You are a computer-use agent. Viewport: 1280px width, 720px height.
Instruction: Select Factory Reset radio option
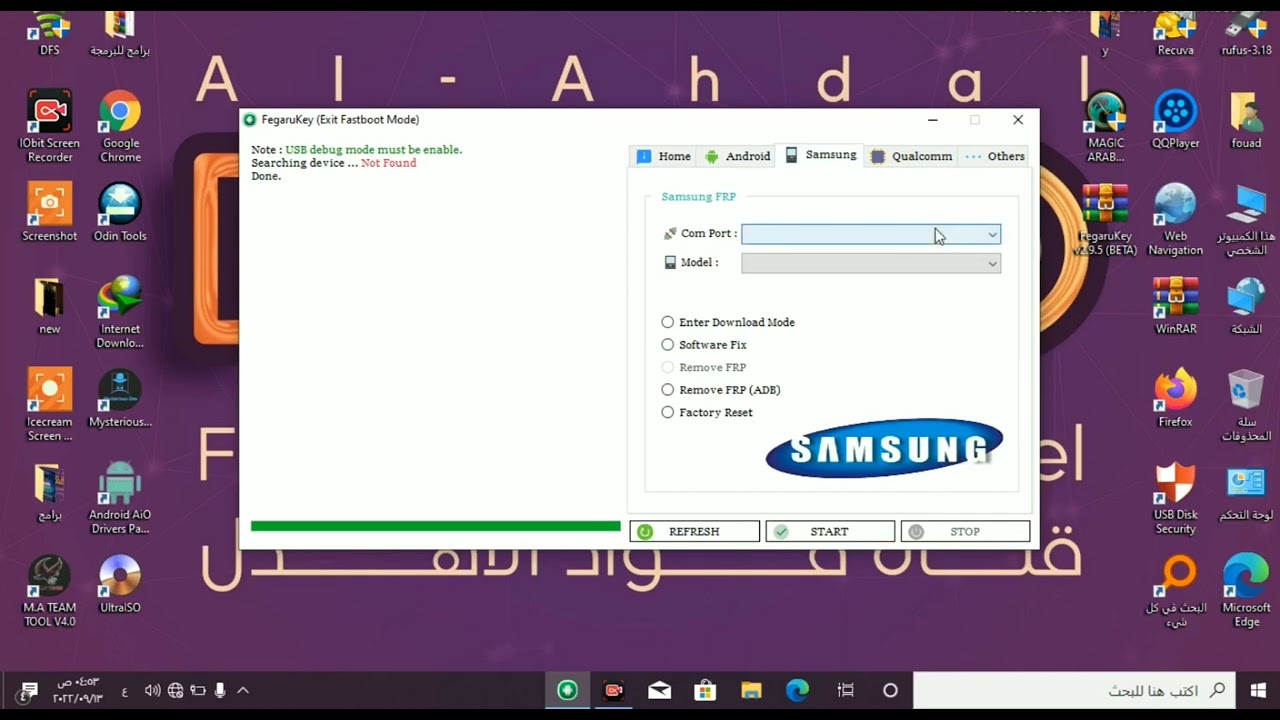tap(707, 412)
